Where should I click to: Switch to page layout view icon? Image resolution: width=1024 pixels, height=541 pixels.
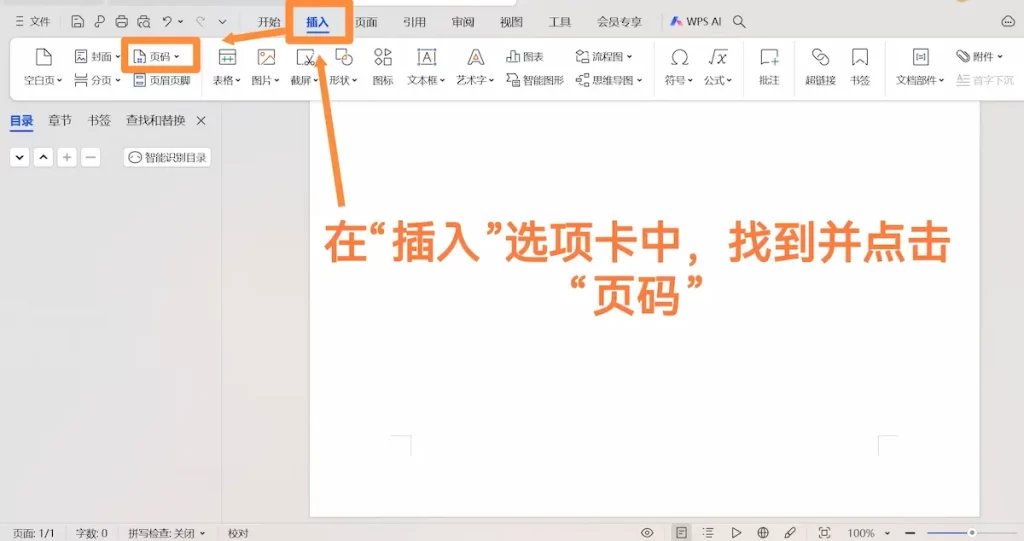(x=681, y=533)
